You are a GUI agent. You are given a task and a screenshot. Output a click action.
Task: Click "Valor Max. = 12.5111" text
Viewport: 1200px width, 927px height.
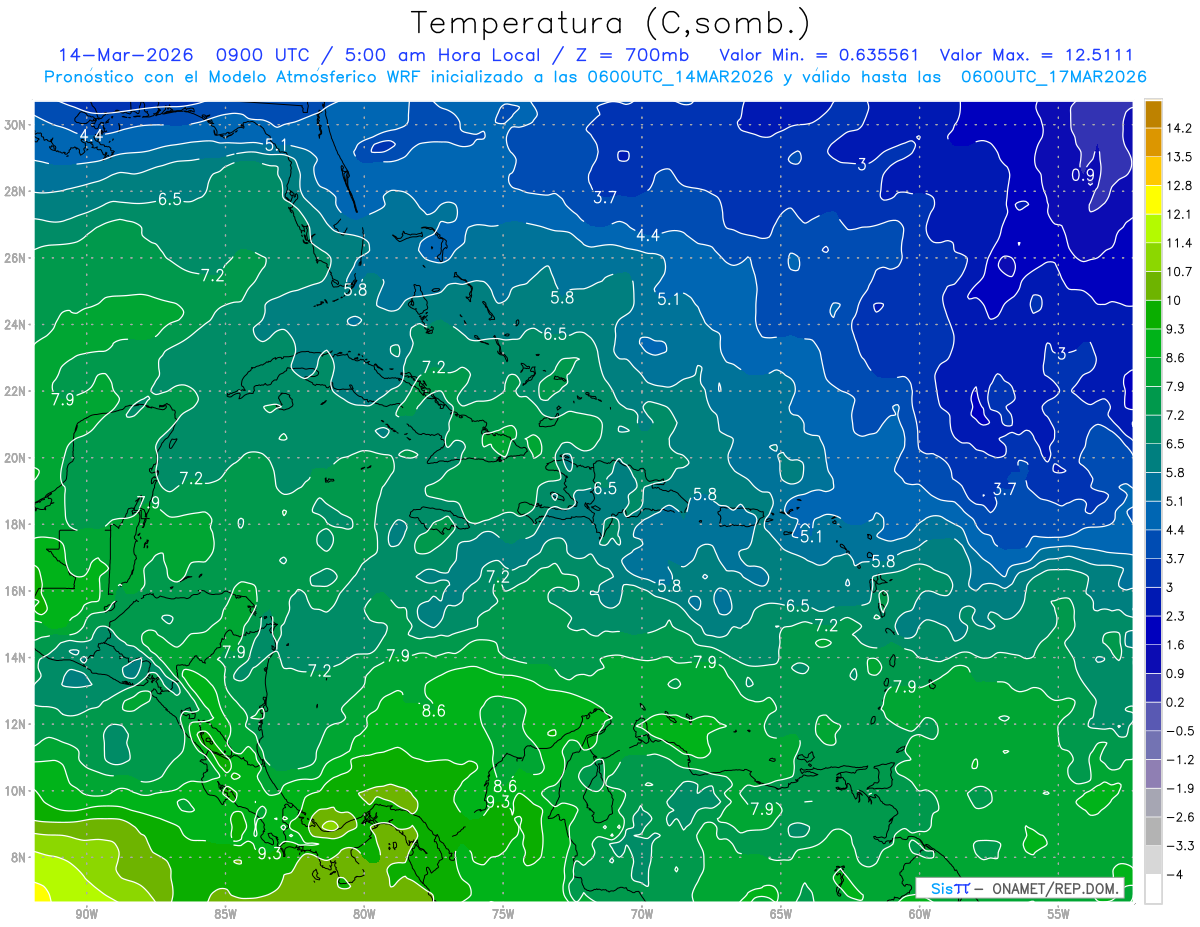[1036, 55]
